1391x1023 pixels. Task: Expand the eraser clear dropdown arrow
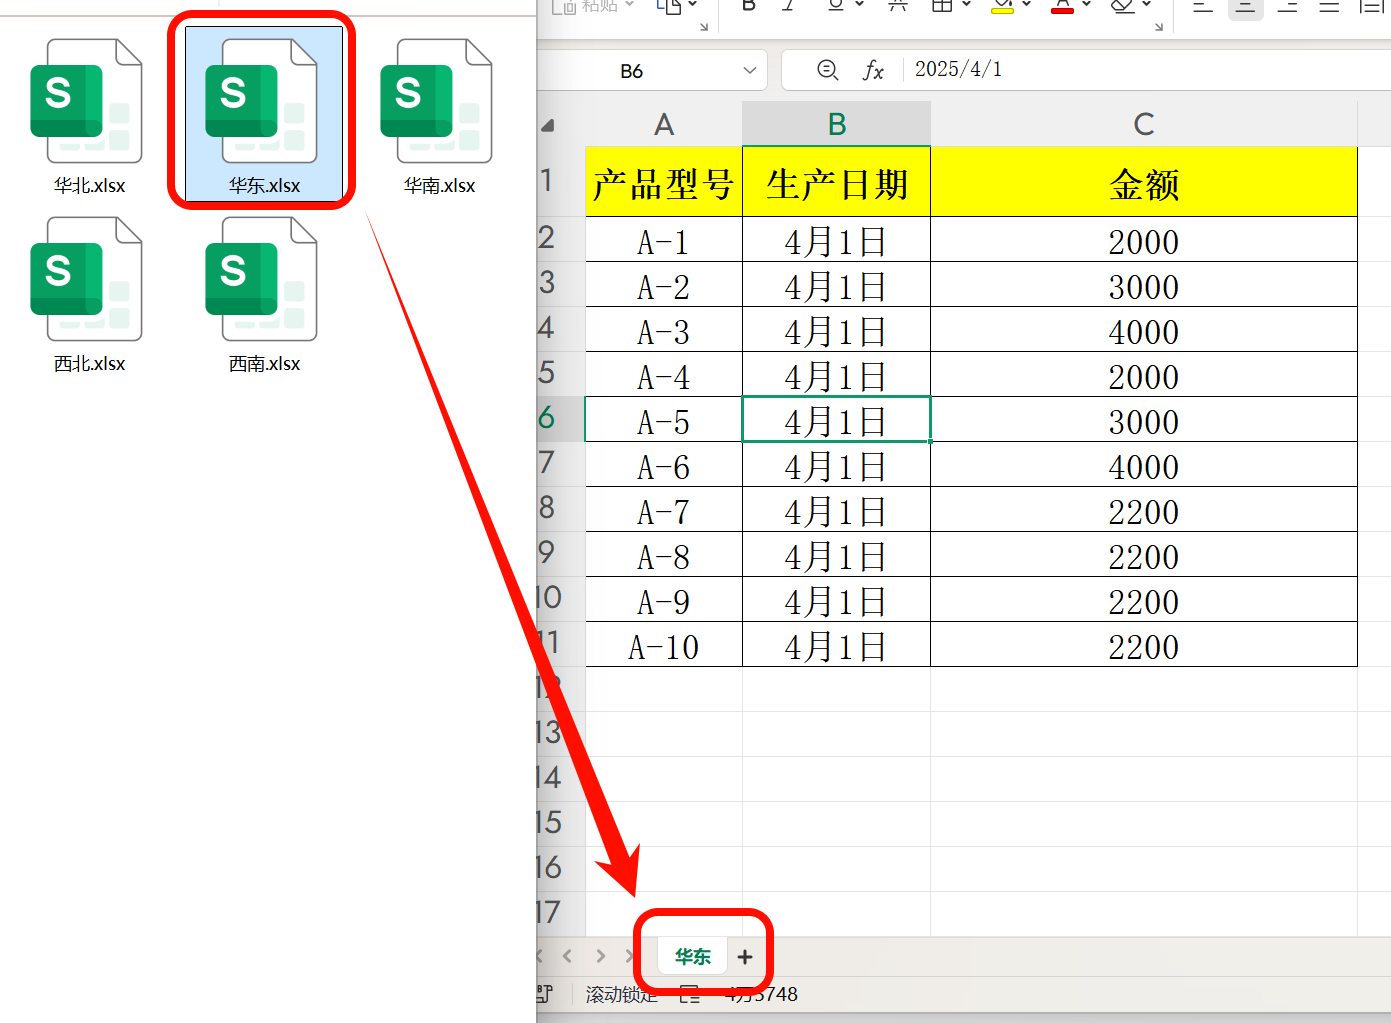pyautogui.click(x=1146, y=5)
